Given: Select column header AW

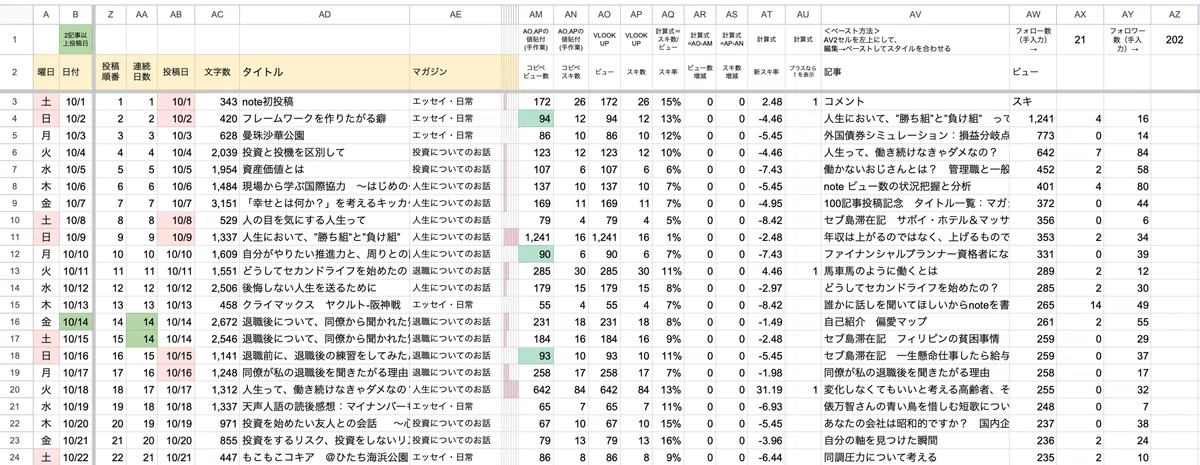Looking at the screenshot, I should click(x=1033, y=15).
